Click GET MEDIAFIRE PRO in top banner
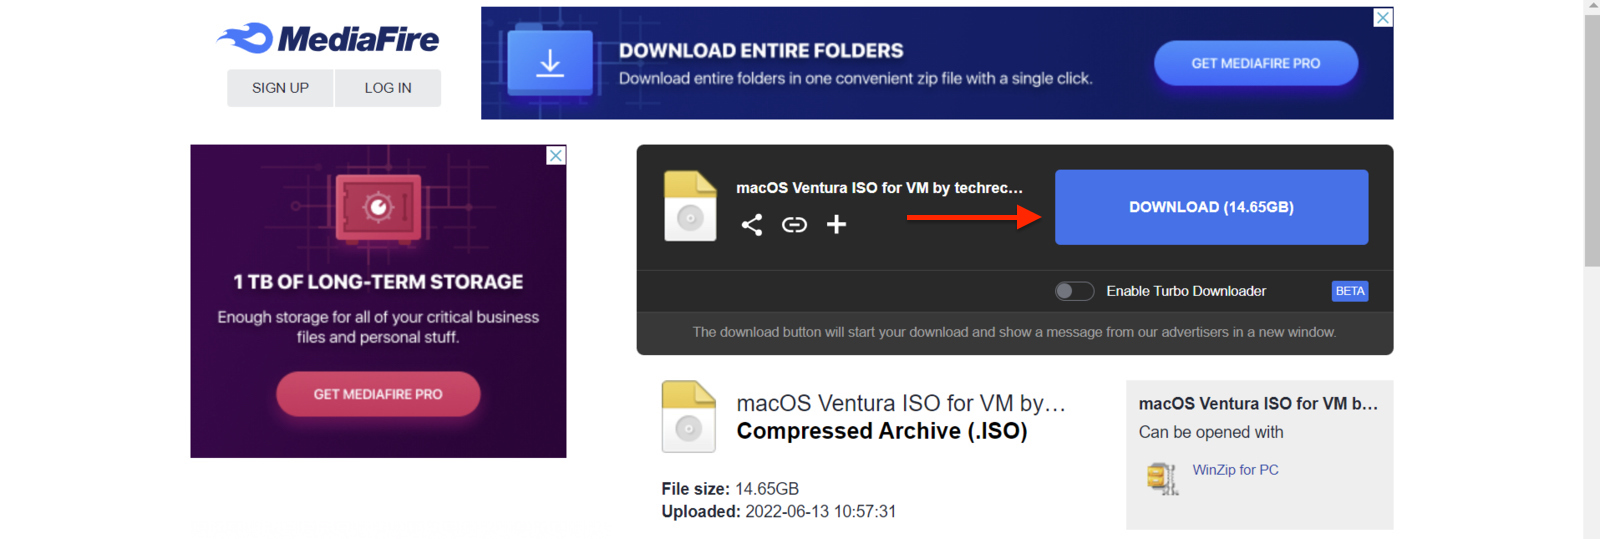This screenshot has width=1600, height=539. pos(1256,63)
